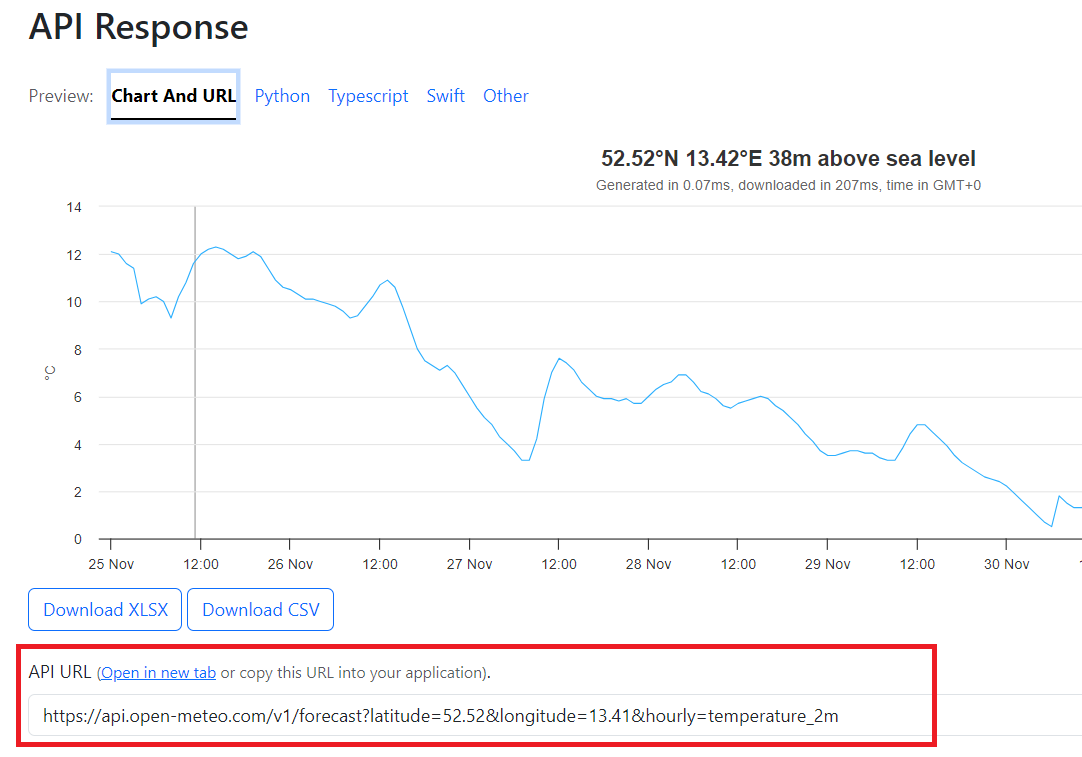Switch to the Python preview tab

(282, 96)
